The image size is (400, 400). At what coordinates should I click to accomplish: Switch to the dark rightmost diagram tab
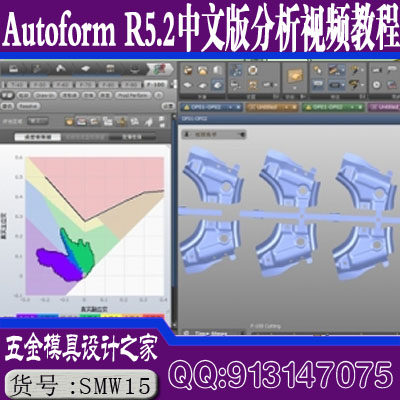pos(132,137)
